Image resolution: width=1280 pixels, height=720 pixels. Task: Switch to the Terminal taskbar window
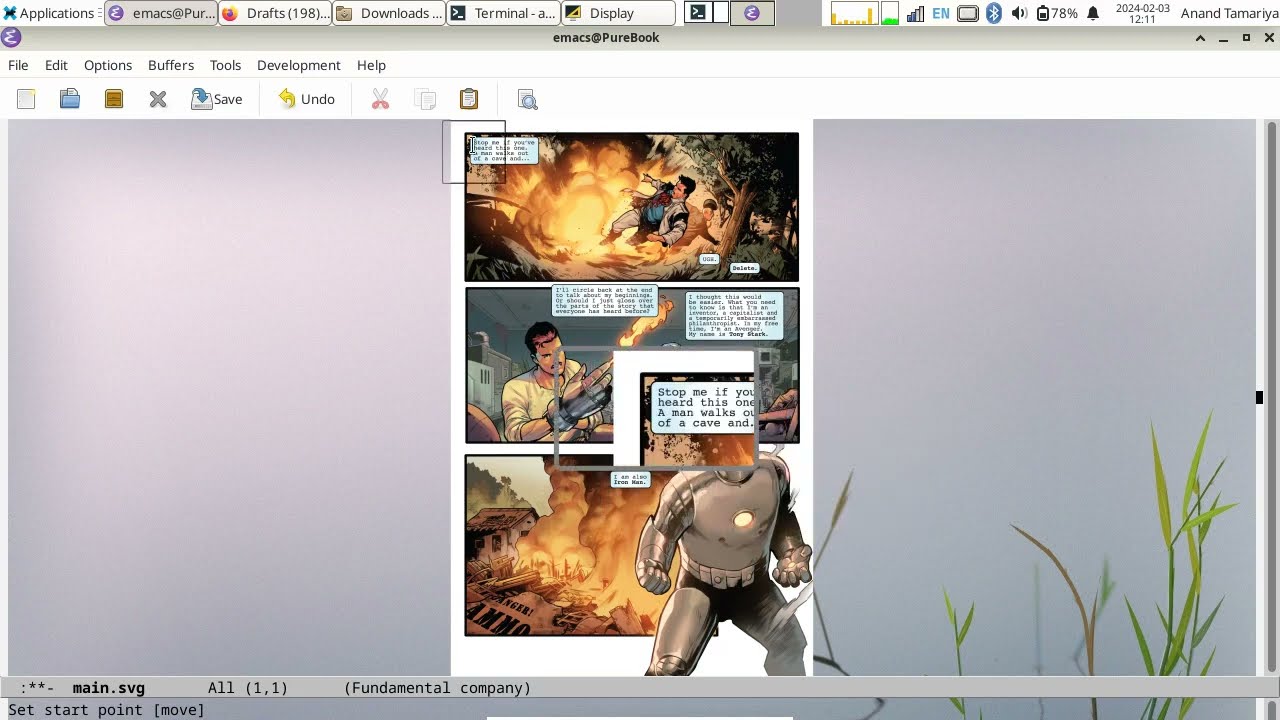(503, 13)
